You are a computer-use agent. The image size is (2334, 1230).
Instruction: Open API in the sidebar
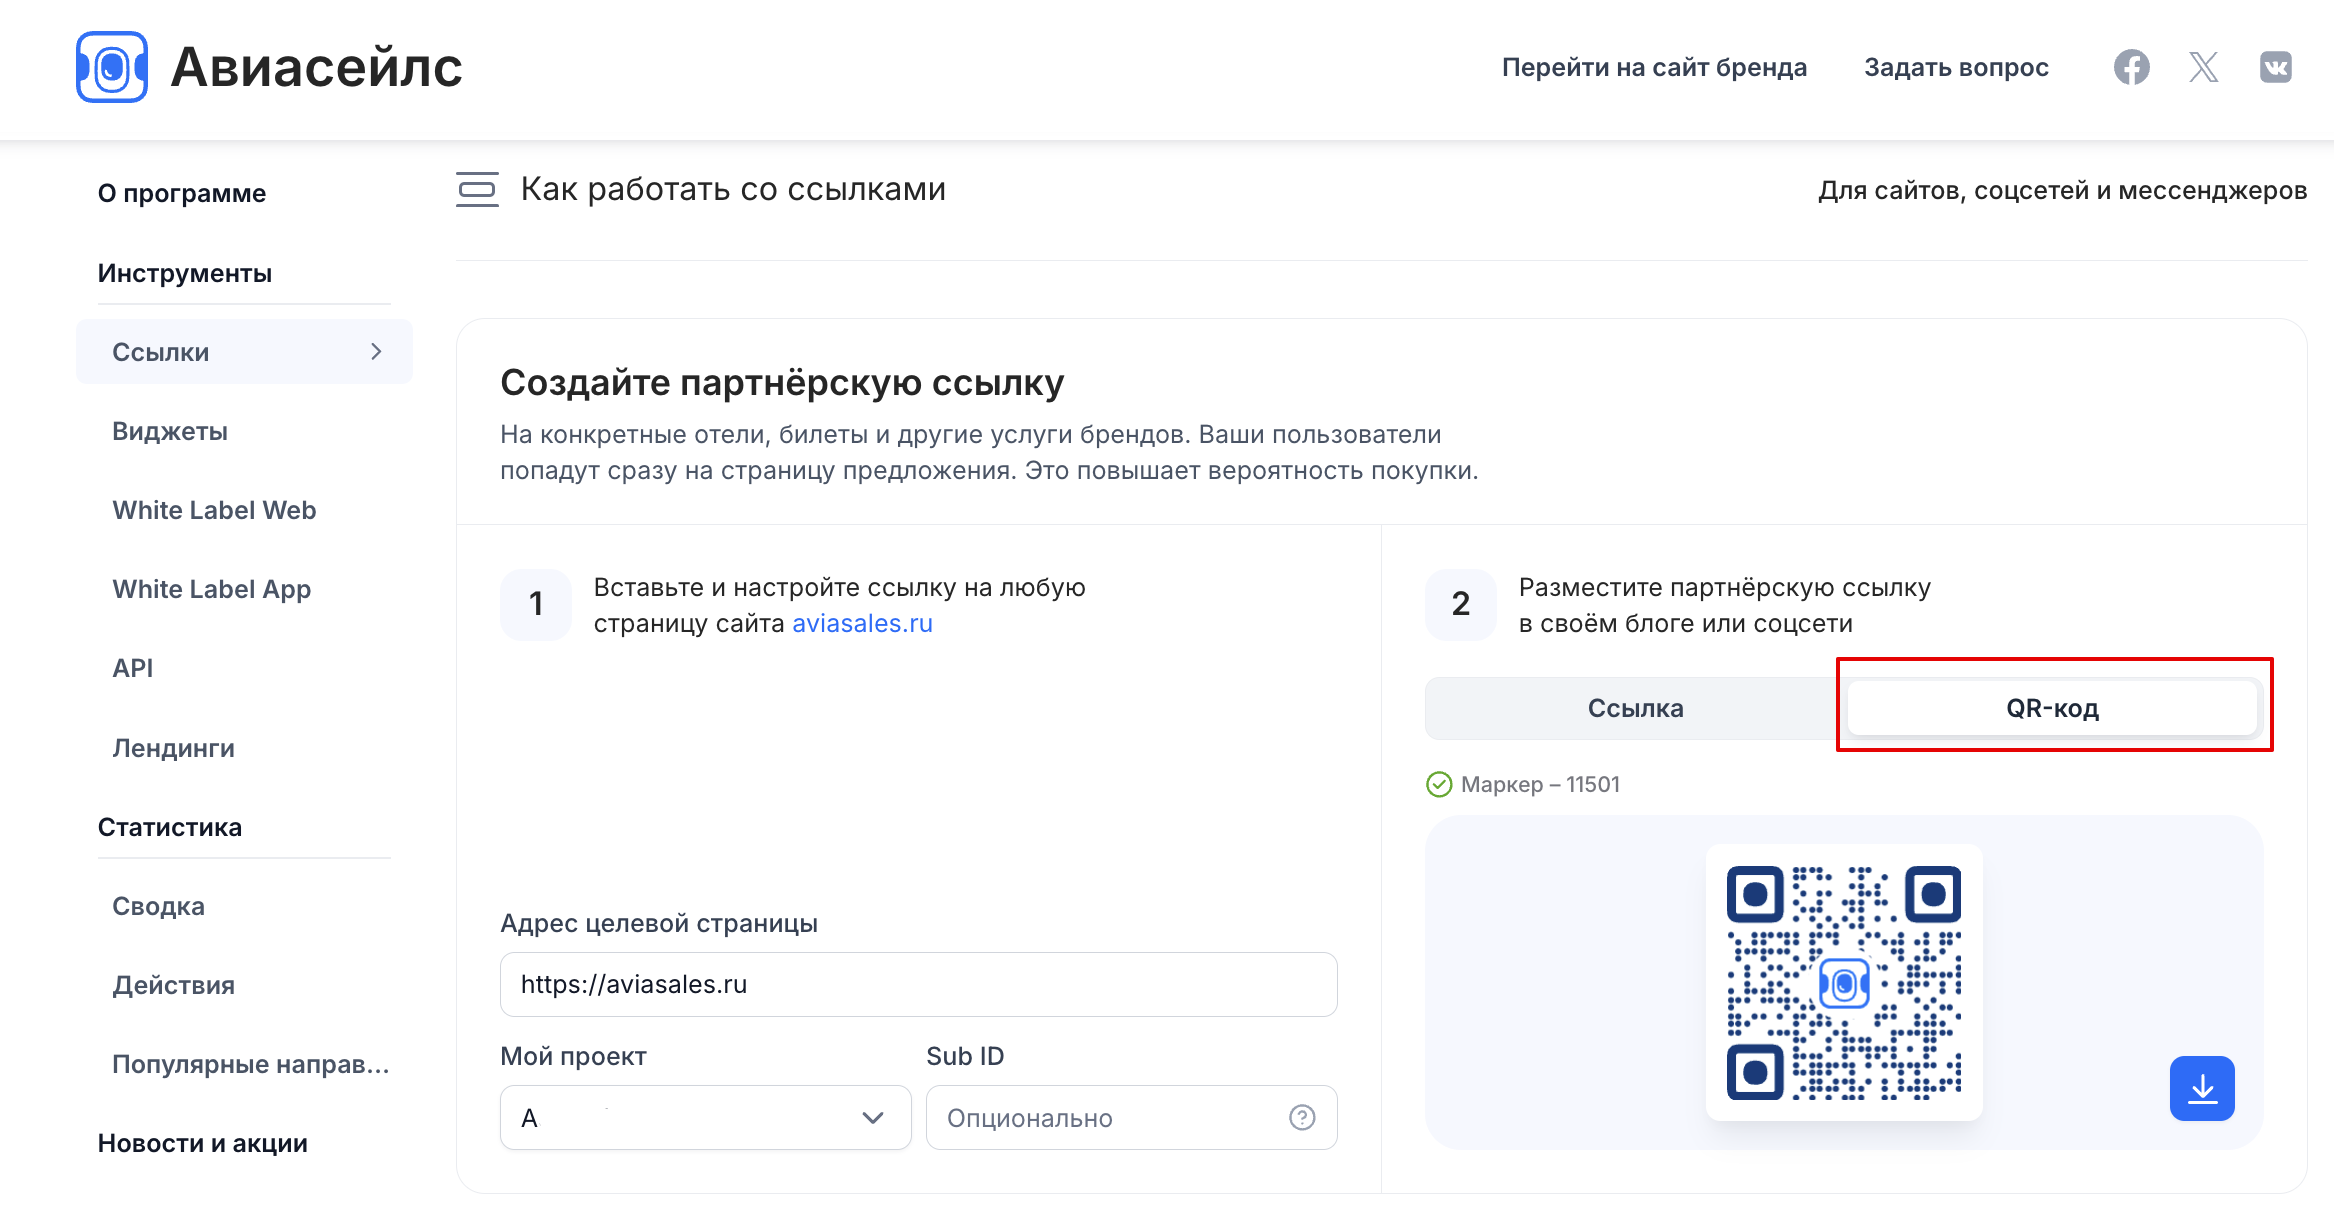133,668
